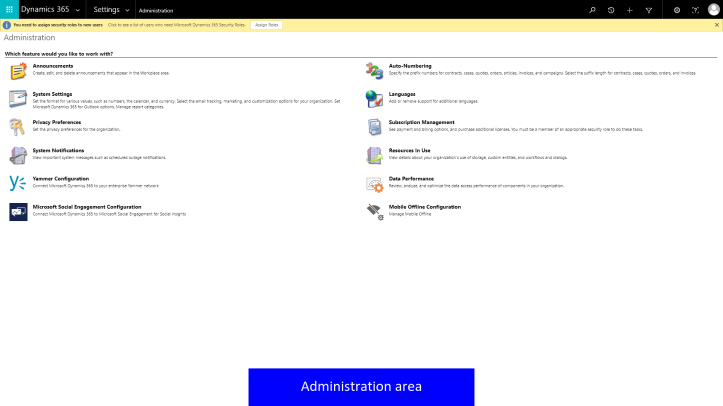Click 'Which feature would you like to work with?' heading
Screen dimensions: 723x406
point(59,54)
